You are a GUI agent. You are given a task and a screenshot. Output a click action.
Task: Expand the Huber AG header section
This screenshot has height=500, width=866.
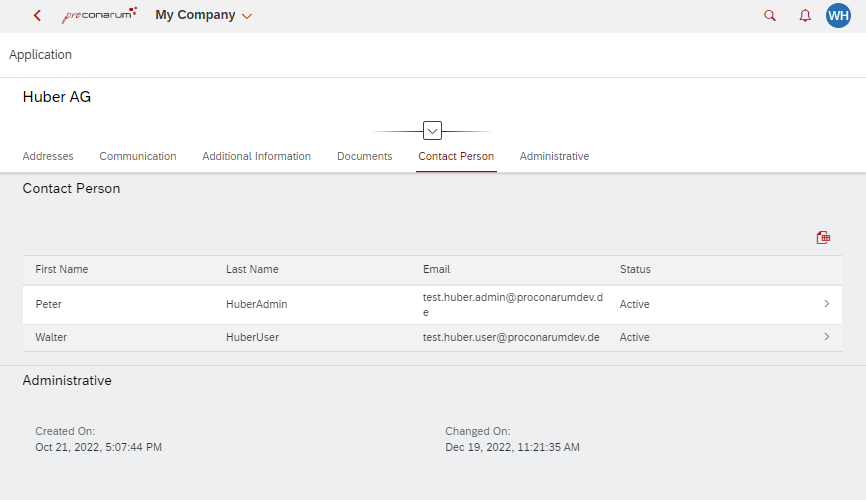(x=432, y=131)
